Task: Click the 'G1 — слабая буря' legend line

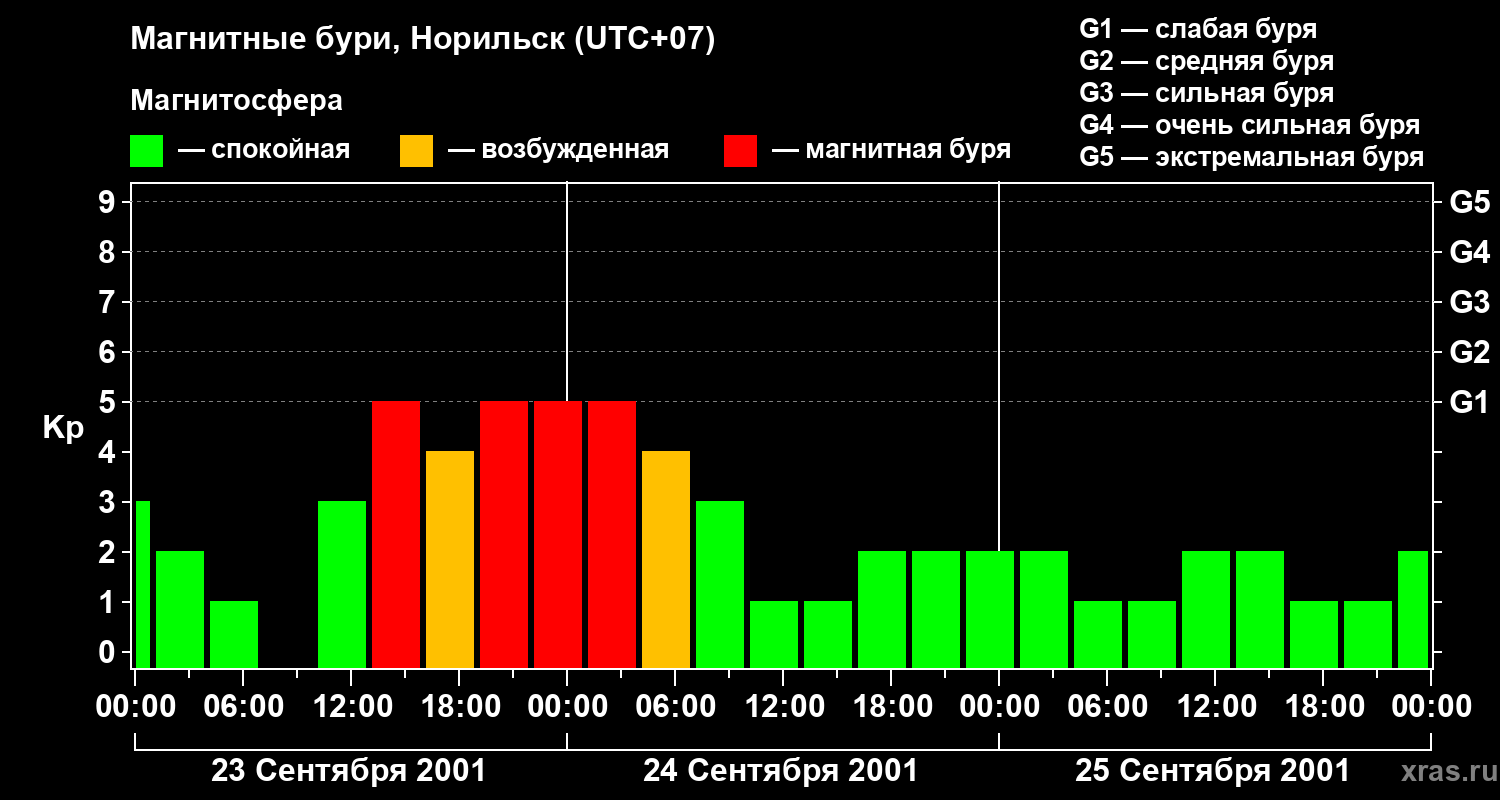Action: [x=1198, y=29]
